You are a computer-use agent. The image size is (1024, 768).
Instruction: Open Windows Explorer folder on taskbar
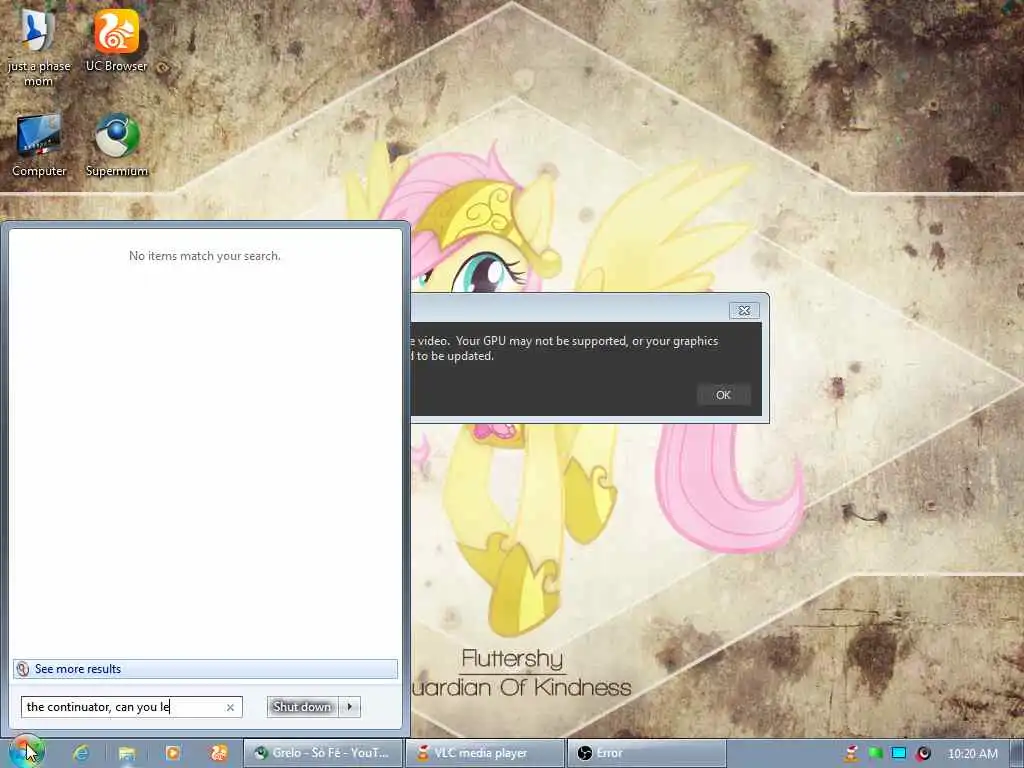127,753
